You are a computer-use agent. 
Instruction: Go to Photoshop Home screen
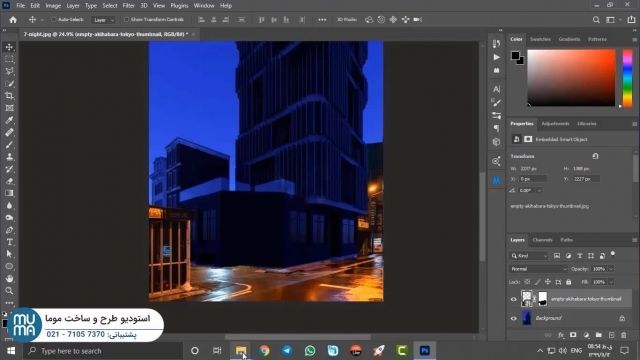tap(13, 20)
